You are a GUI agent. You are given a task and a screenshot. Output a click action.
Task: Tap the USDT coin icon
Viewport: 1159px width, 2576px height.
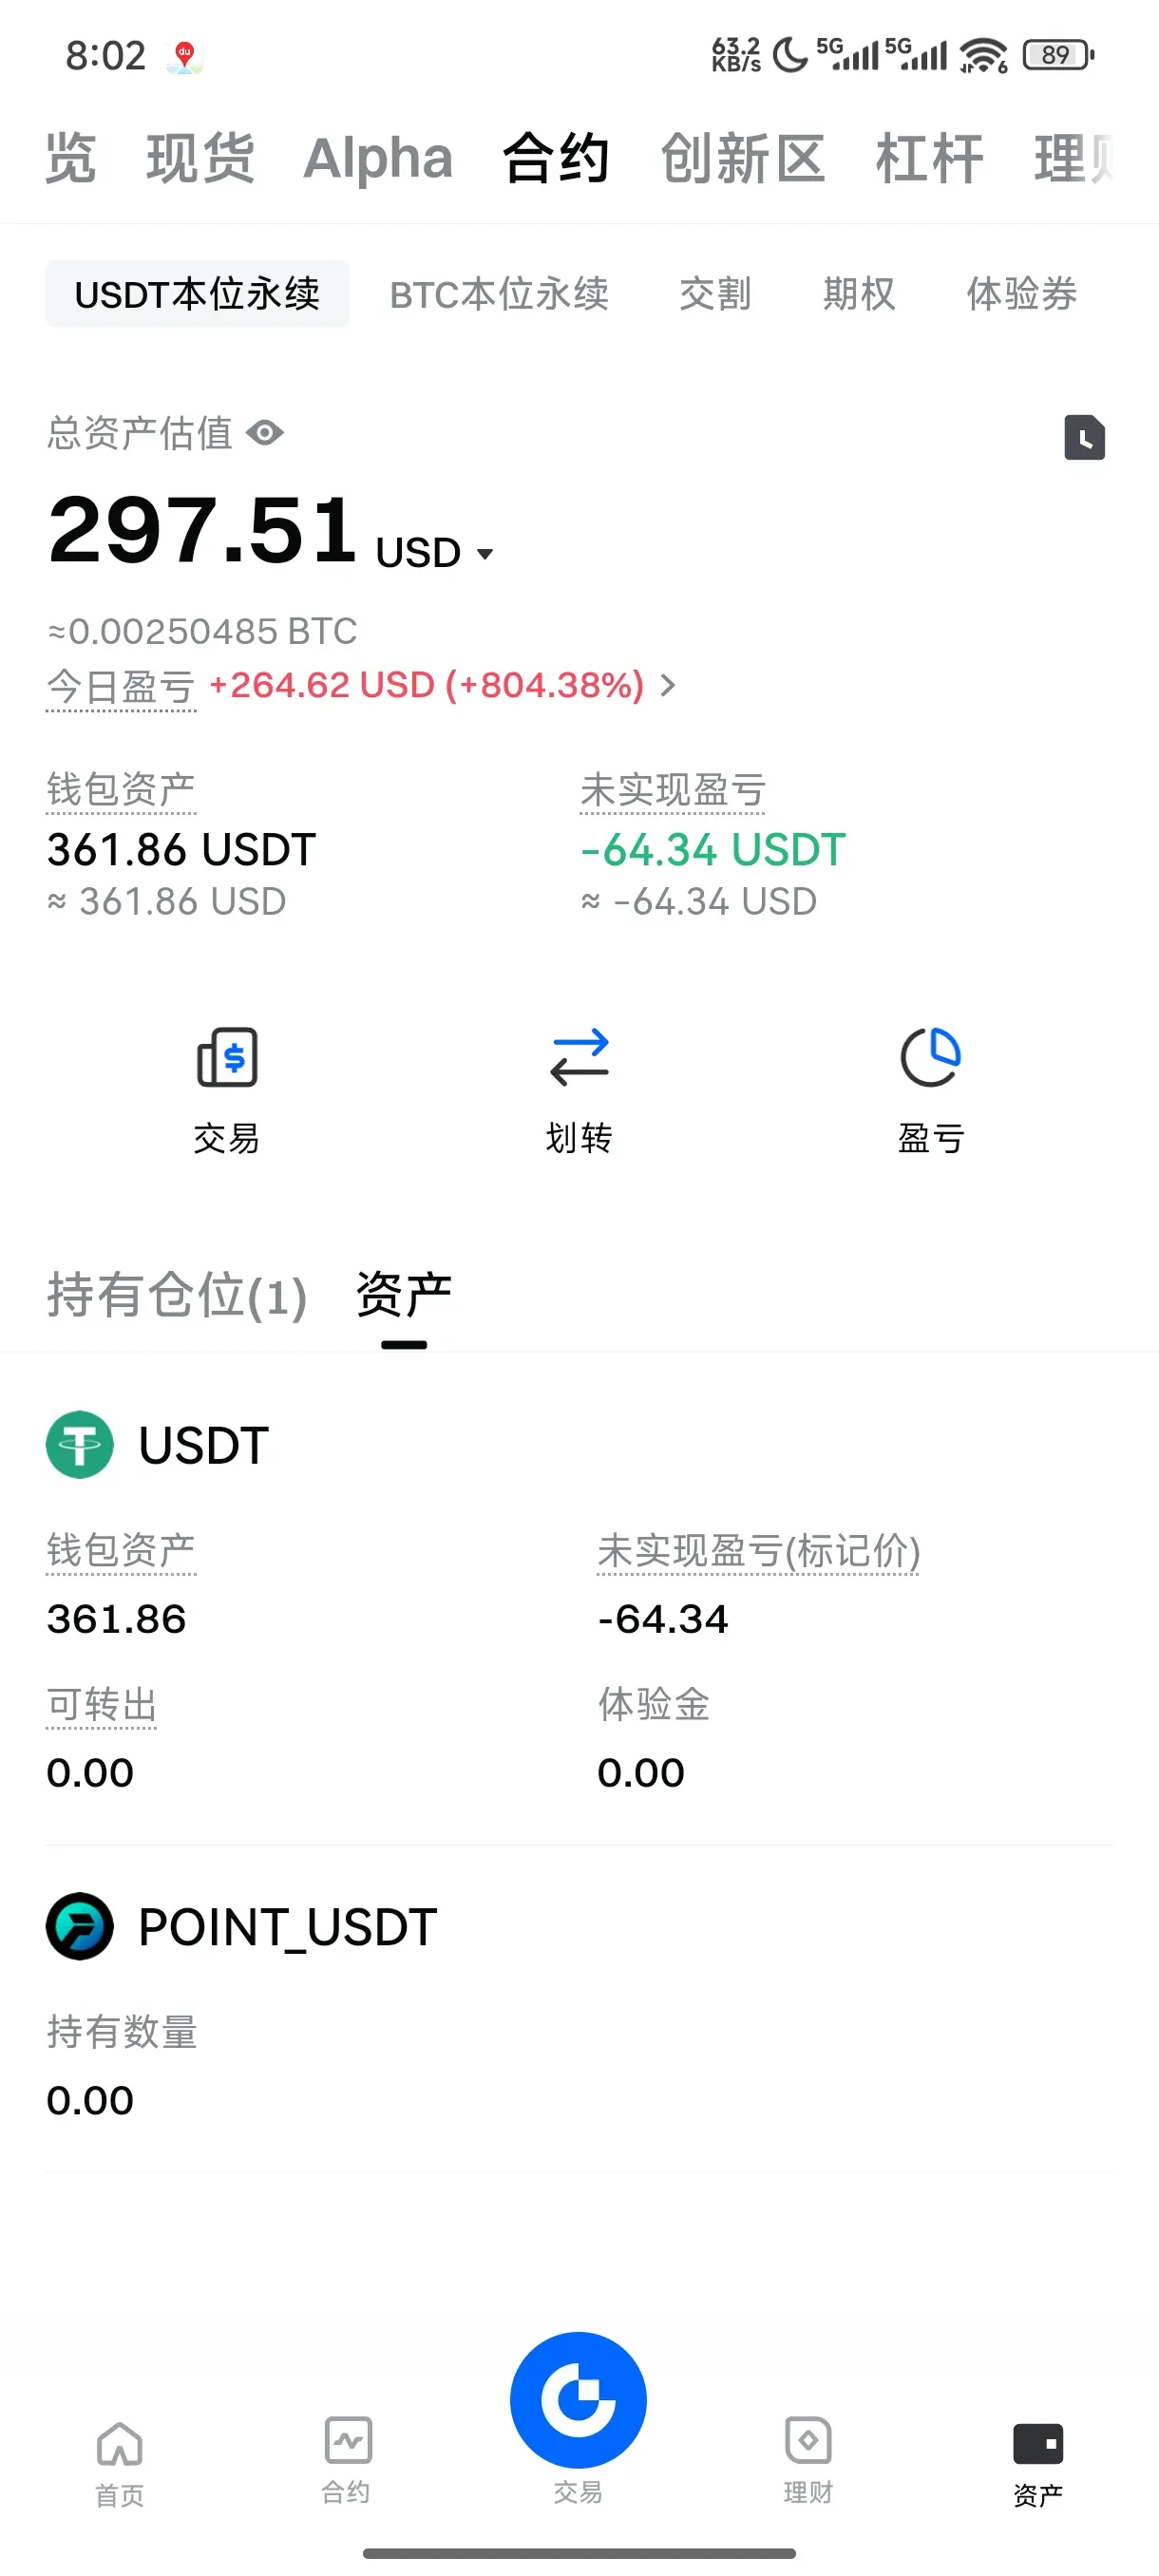80,1444
